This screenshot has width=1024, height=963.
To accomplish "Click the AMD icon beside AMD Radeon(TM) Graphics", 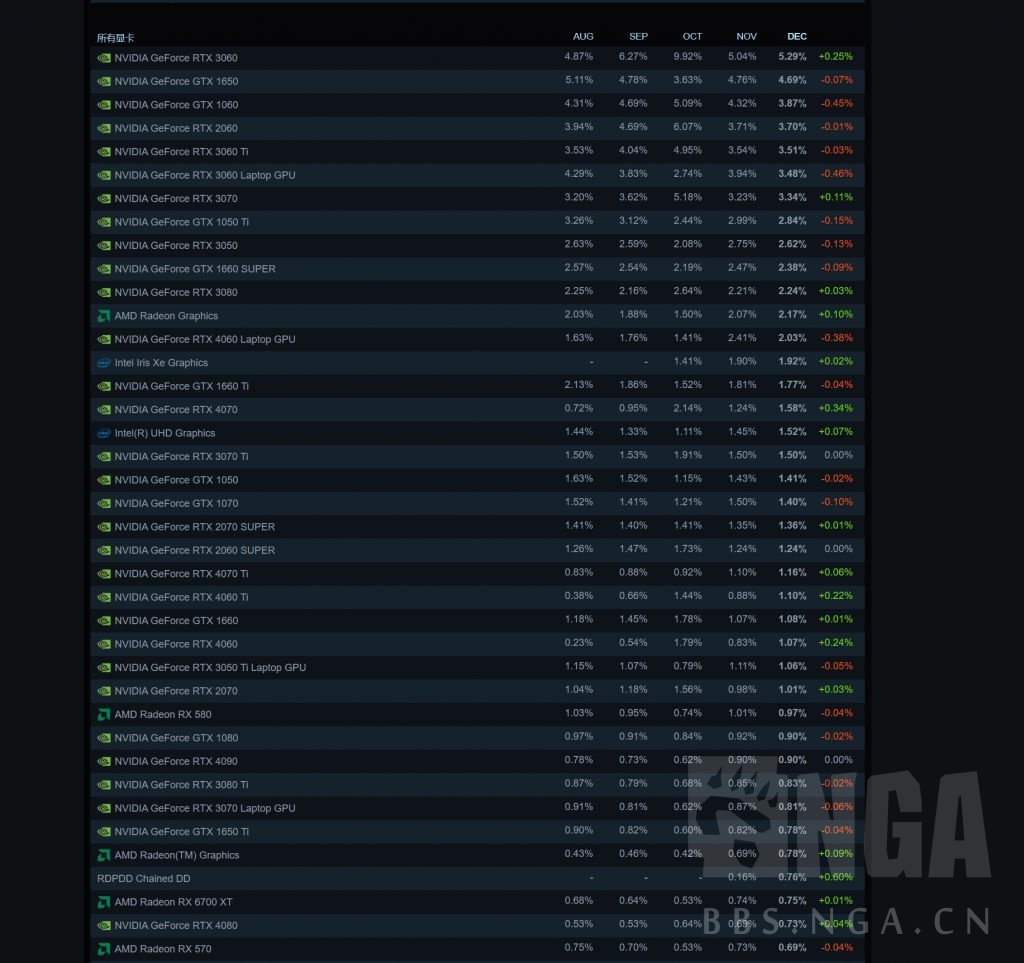I will pos(103,855).
